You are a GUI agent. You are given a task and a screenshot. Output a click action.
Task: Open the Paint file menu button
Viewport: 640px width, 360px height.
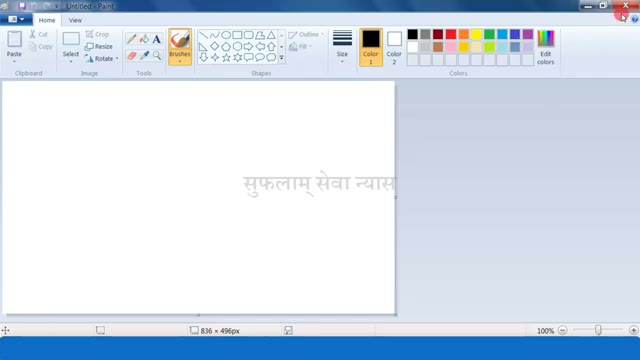coord(16,19)
